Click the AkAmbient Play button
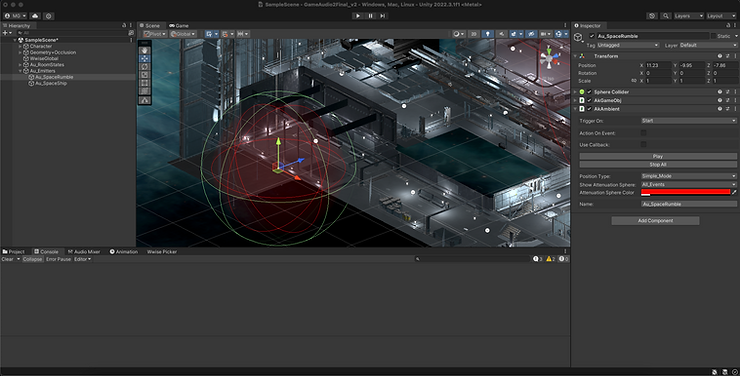Screen dimensions: 740x376 coord(658,156)
